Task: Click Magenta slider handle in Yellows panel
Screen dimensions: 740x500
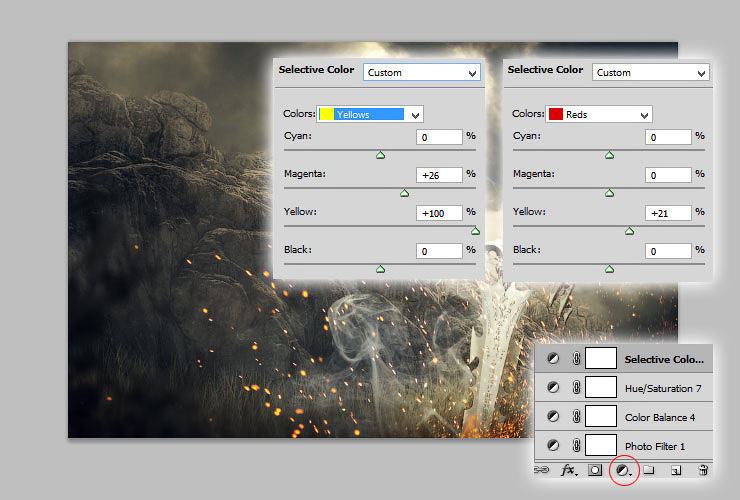Action: [404, 193]
